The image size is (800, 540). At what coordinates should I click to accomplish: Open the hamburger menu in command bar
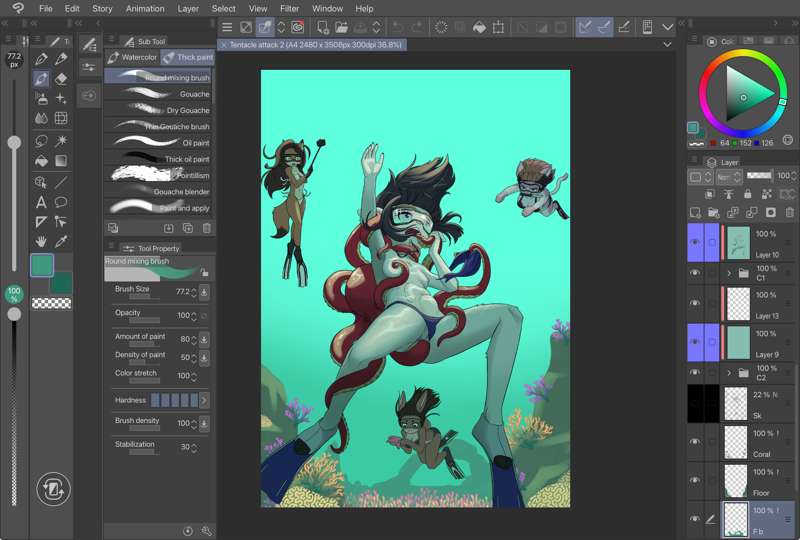[227, 27]
